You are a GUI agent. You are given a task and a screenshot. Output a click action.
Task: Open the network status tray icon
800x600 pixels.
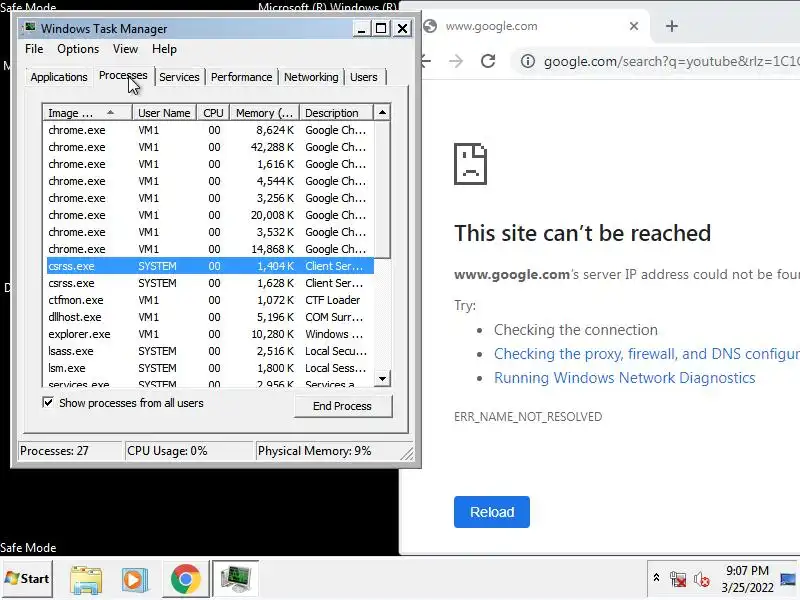(x=678, y=579)
